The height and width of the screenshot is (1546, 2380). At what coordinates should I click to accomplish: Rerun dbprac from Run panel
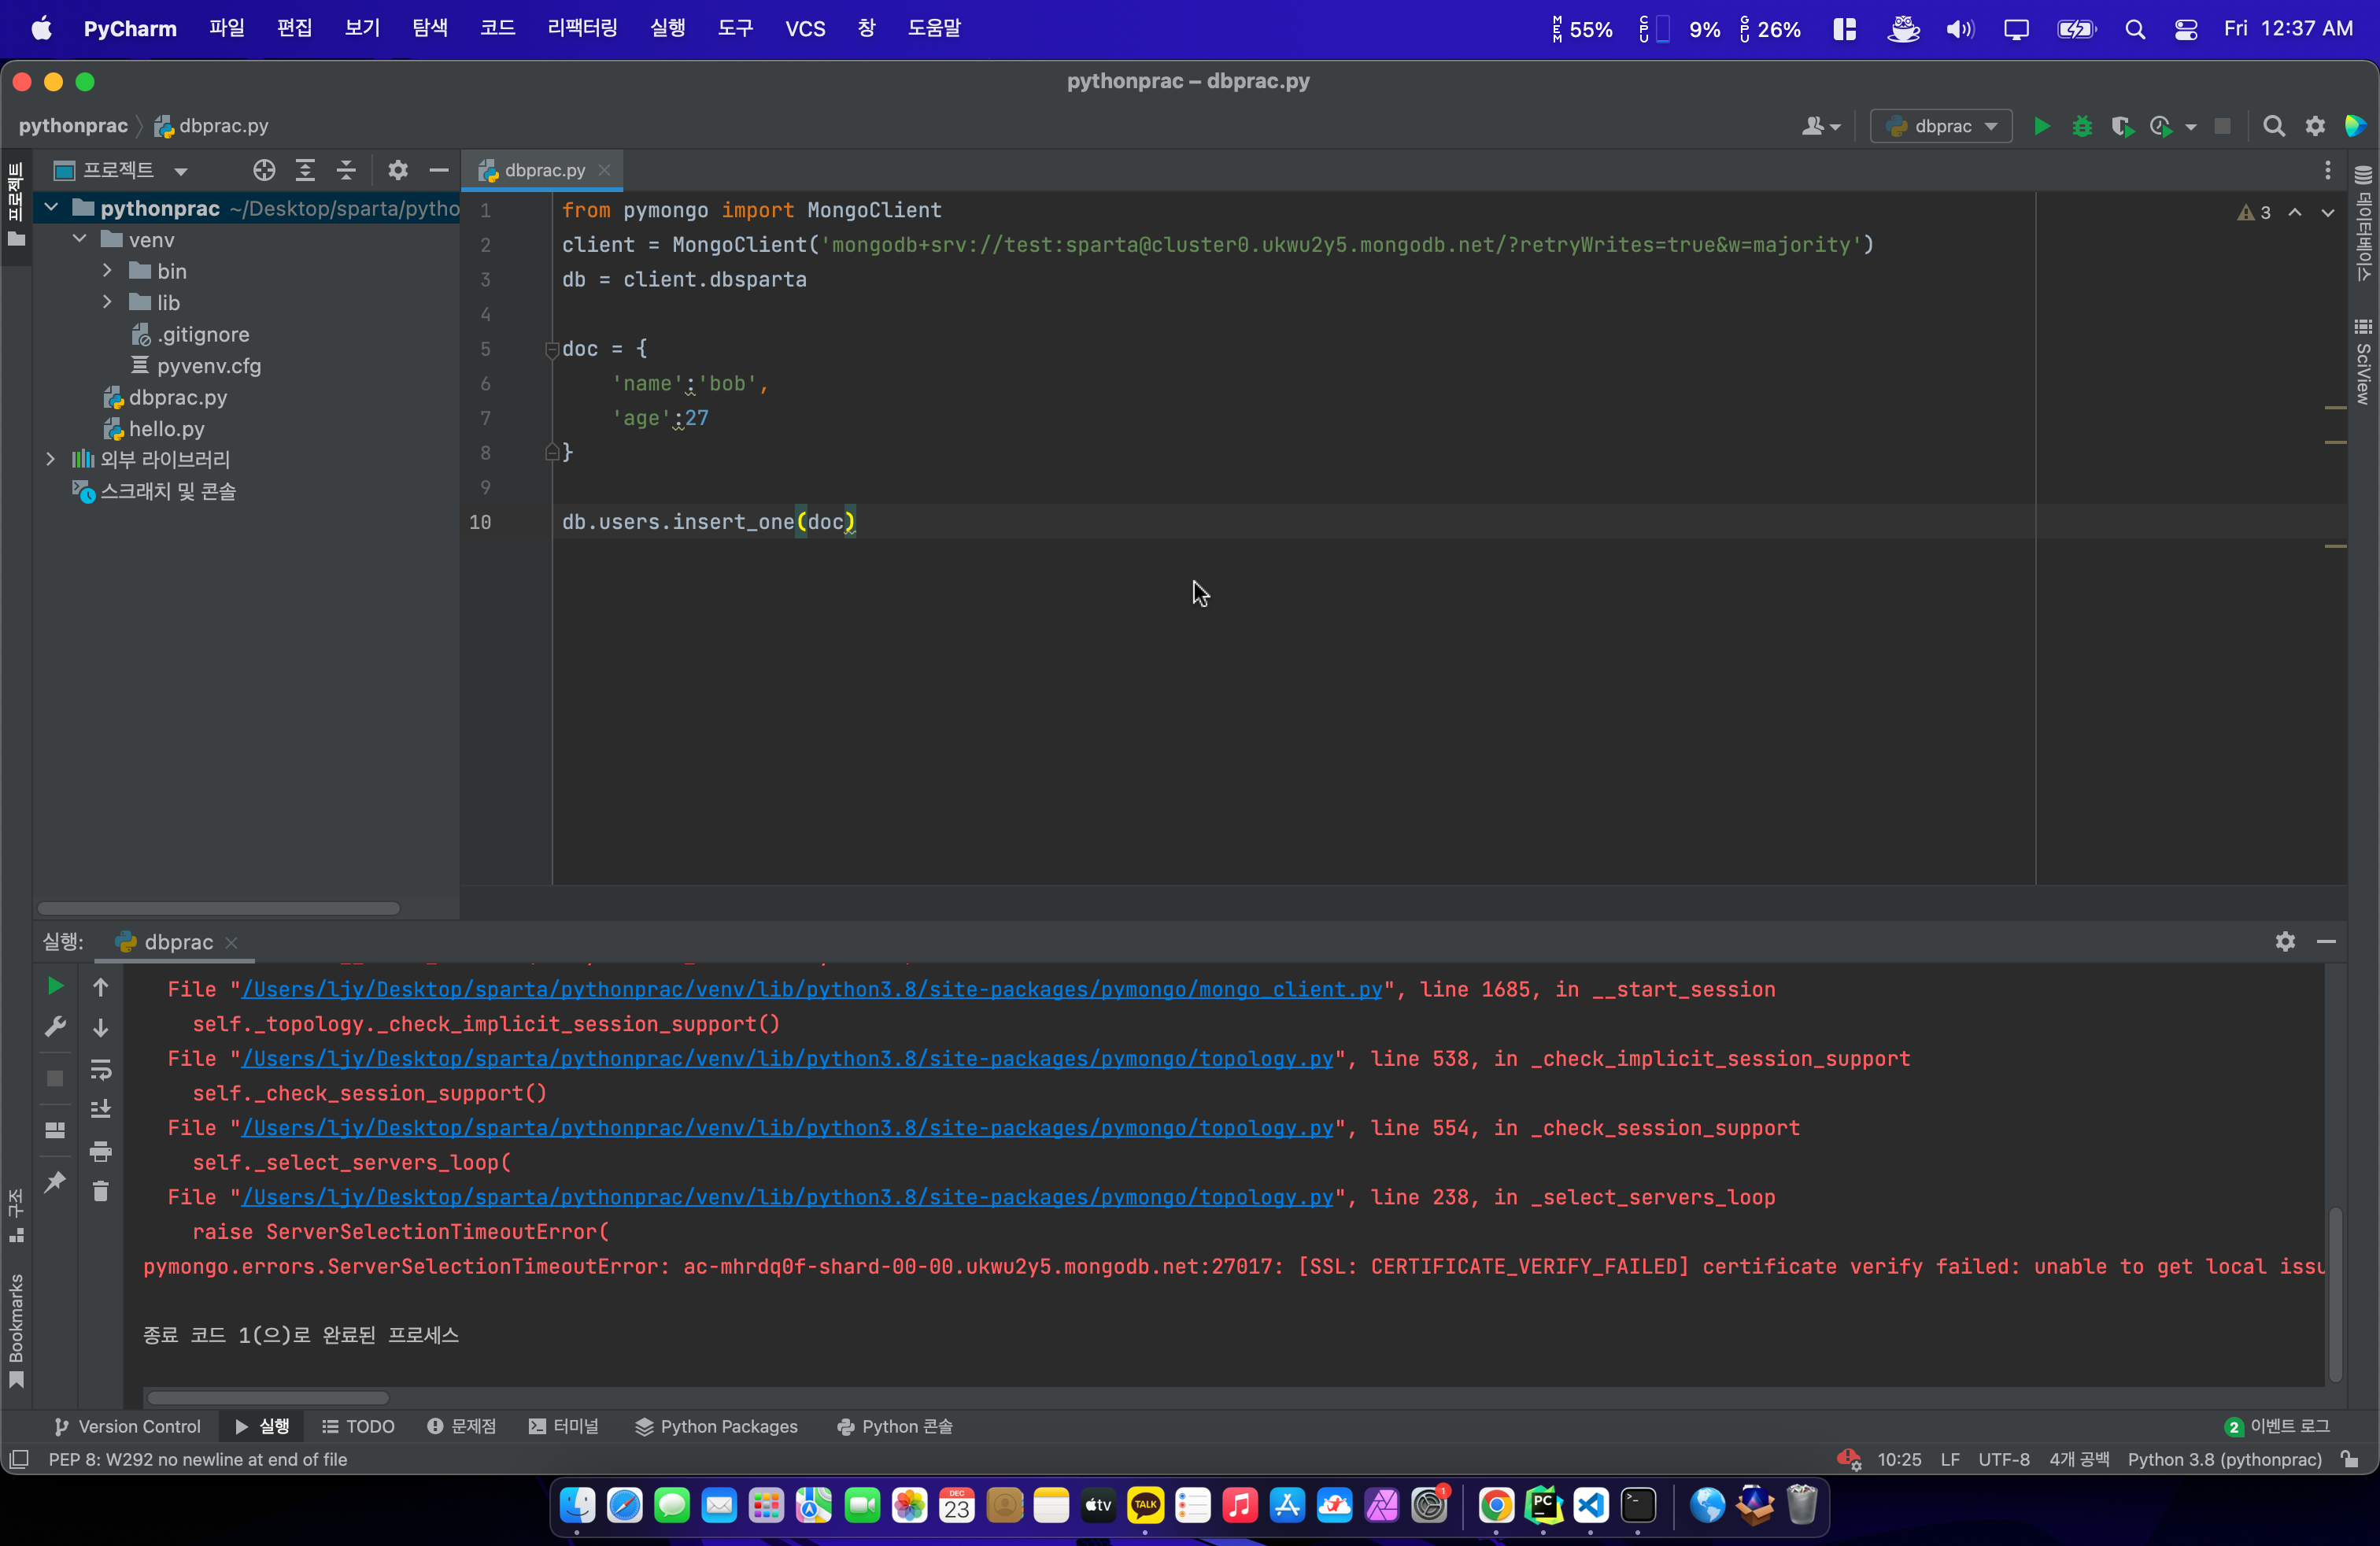coord(55,986)
